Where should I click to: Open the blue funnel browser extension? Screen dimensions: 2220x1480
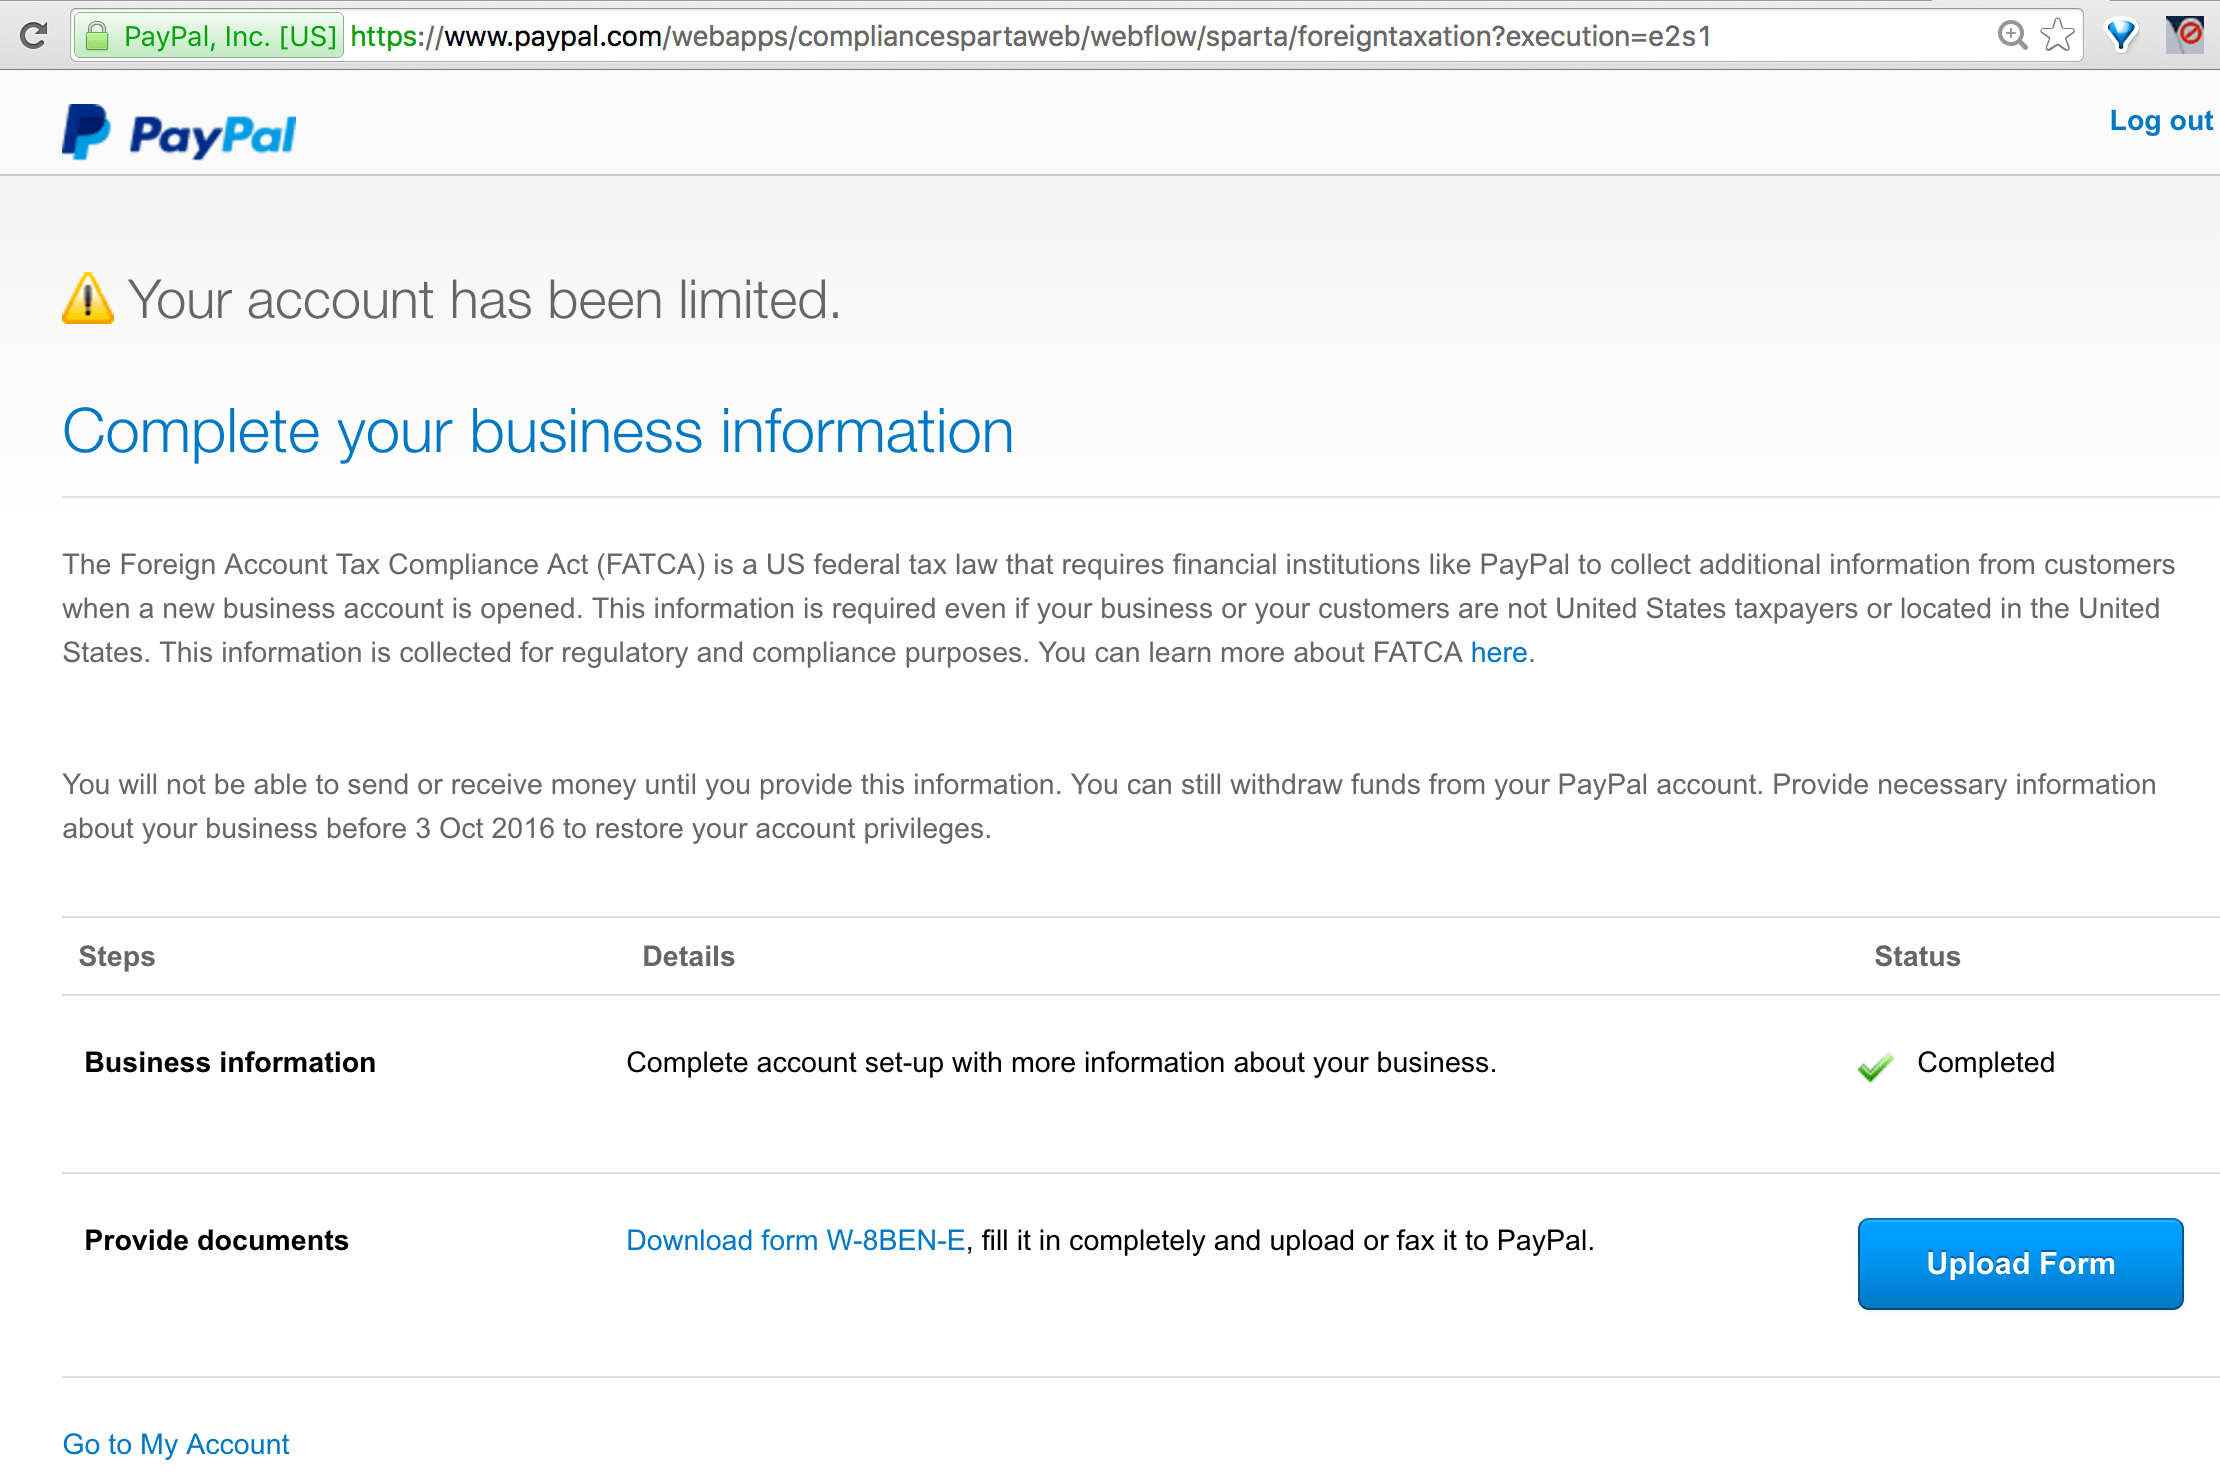[x=2122, y=35]
